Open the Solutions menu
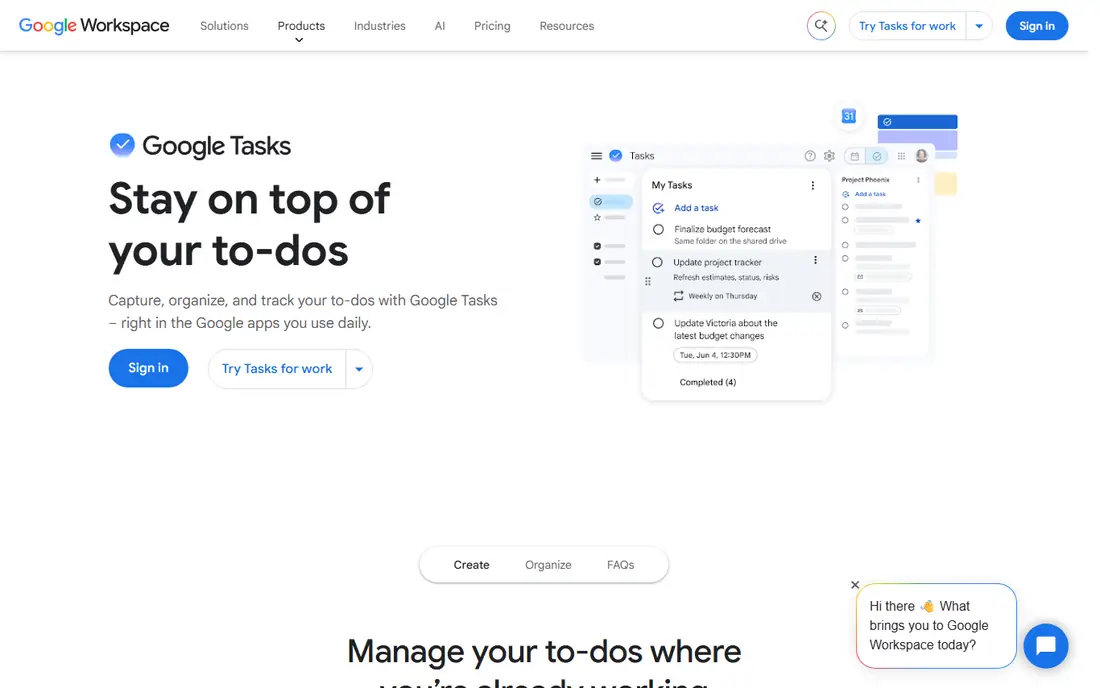The width and height of the screenshot is (1100, 688). [x=224, y=26]
